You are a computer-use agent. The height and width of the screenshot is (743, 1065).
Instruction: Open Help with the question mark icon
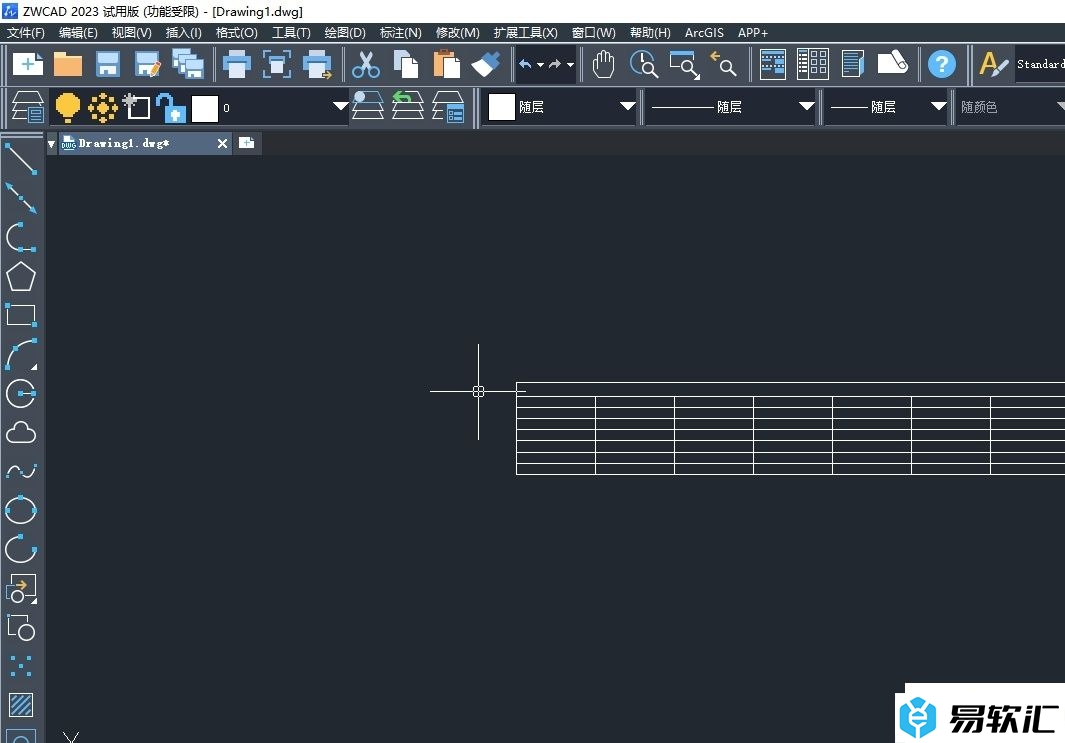click(941, 65)
